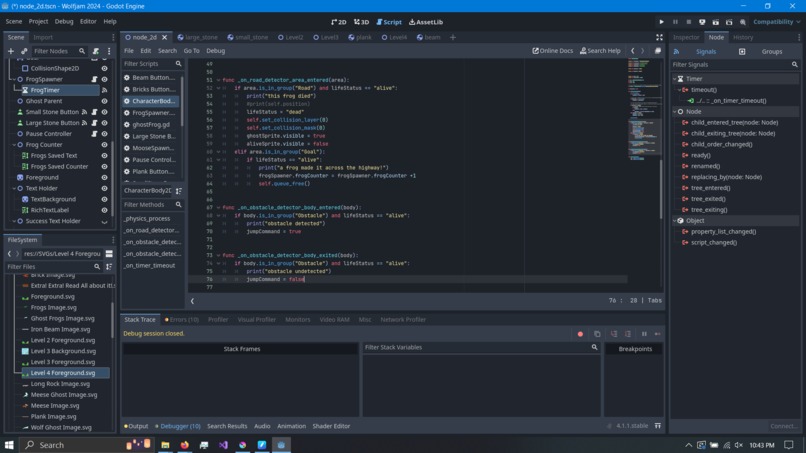Open the Debug menu in top bar

pyautogui.click(x=64, y=22)
